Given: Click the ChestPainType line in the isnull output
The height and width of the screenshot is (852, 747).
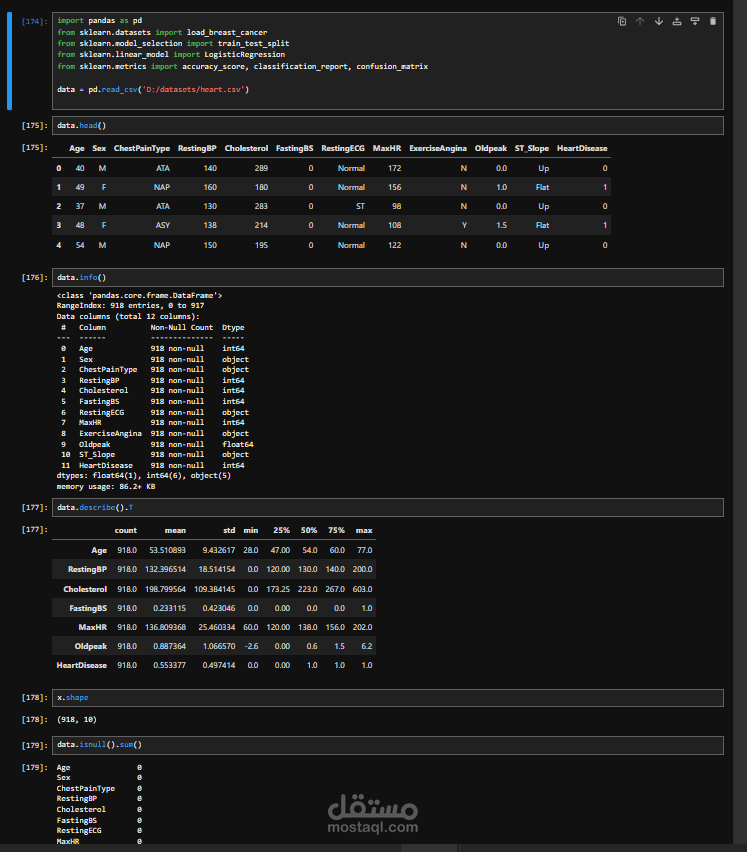Looking at the screenshot, I should point(99,788).
